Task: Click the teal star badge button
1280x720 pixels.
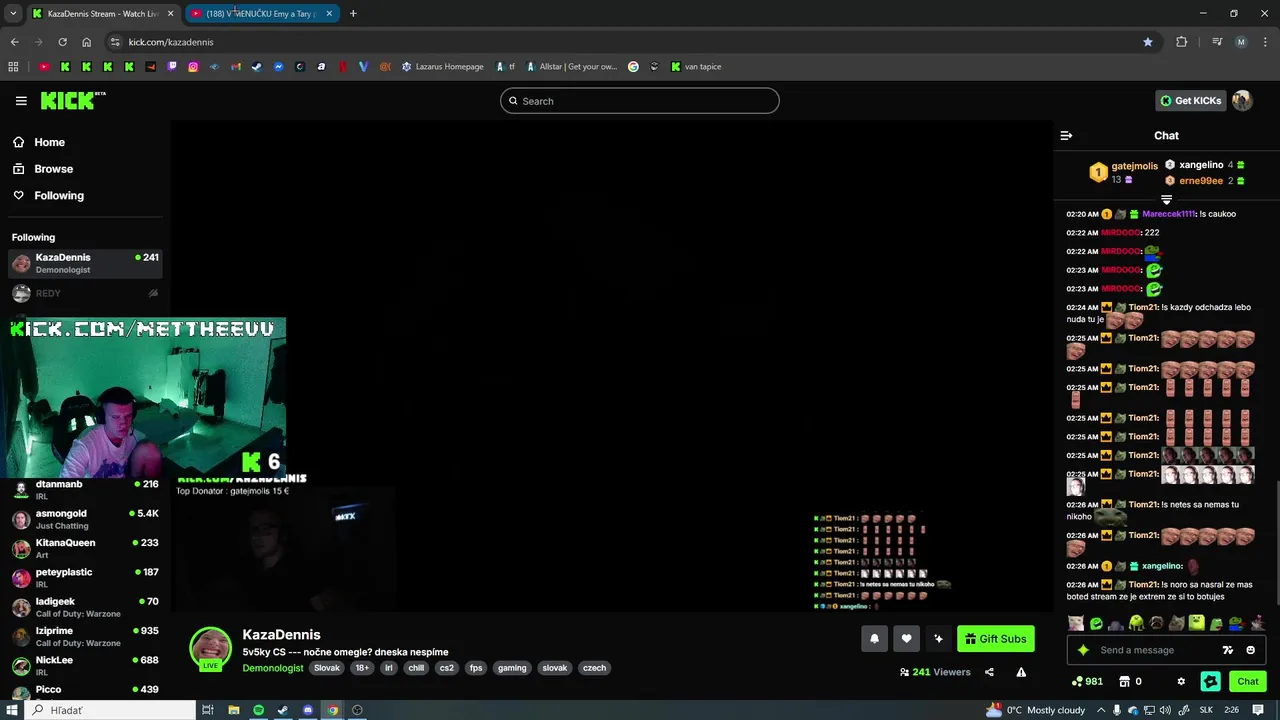Action: pyautogui.click(x=1211, y=682)
